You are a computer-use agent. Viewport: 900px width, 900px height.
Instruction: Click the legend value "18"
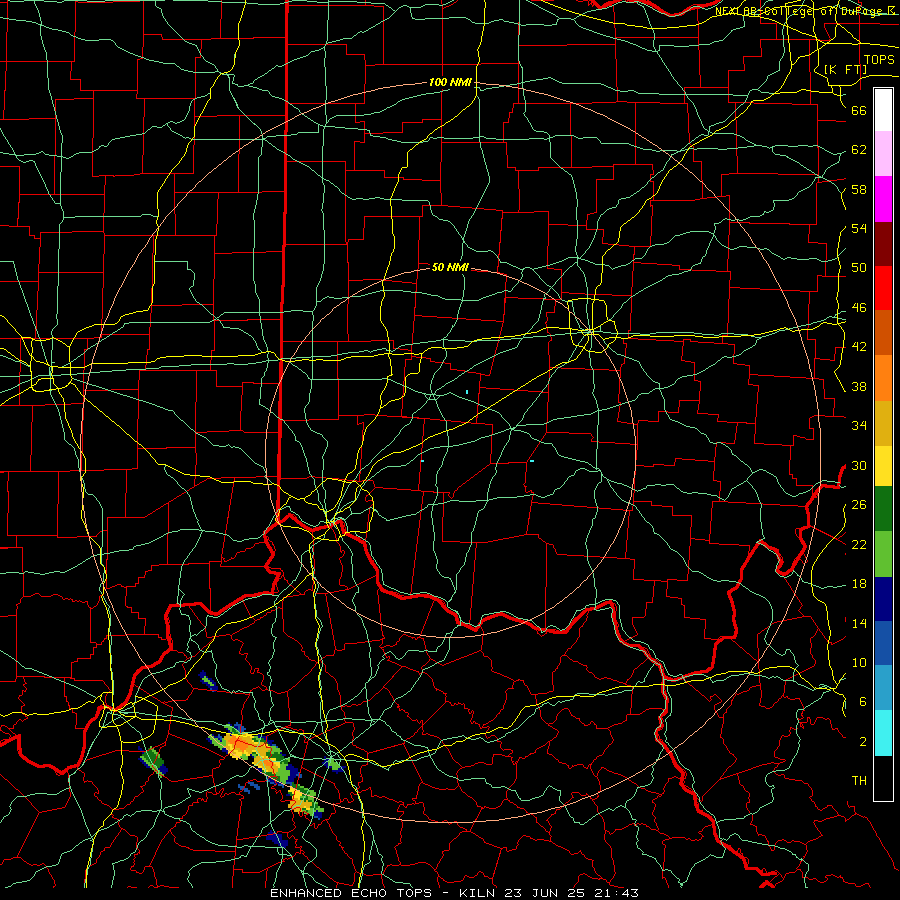click(859, 584)
